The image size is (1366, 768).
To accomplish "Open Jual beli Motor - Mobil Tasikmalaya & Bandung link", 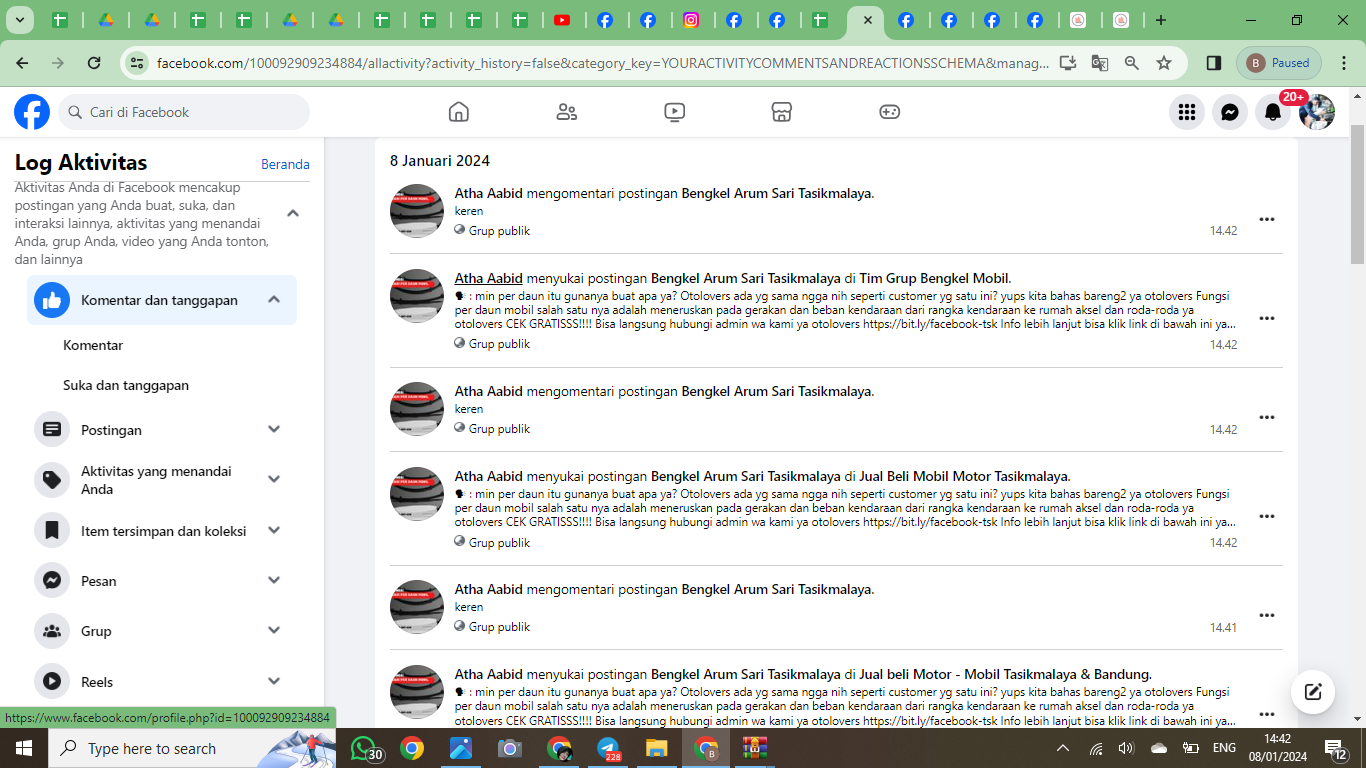I will tap(1005, 674).
